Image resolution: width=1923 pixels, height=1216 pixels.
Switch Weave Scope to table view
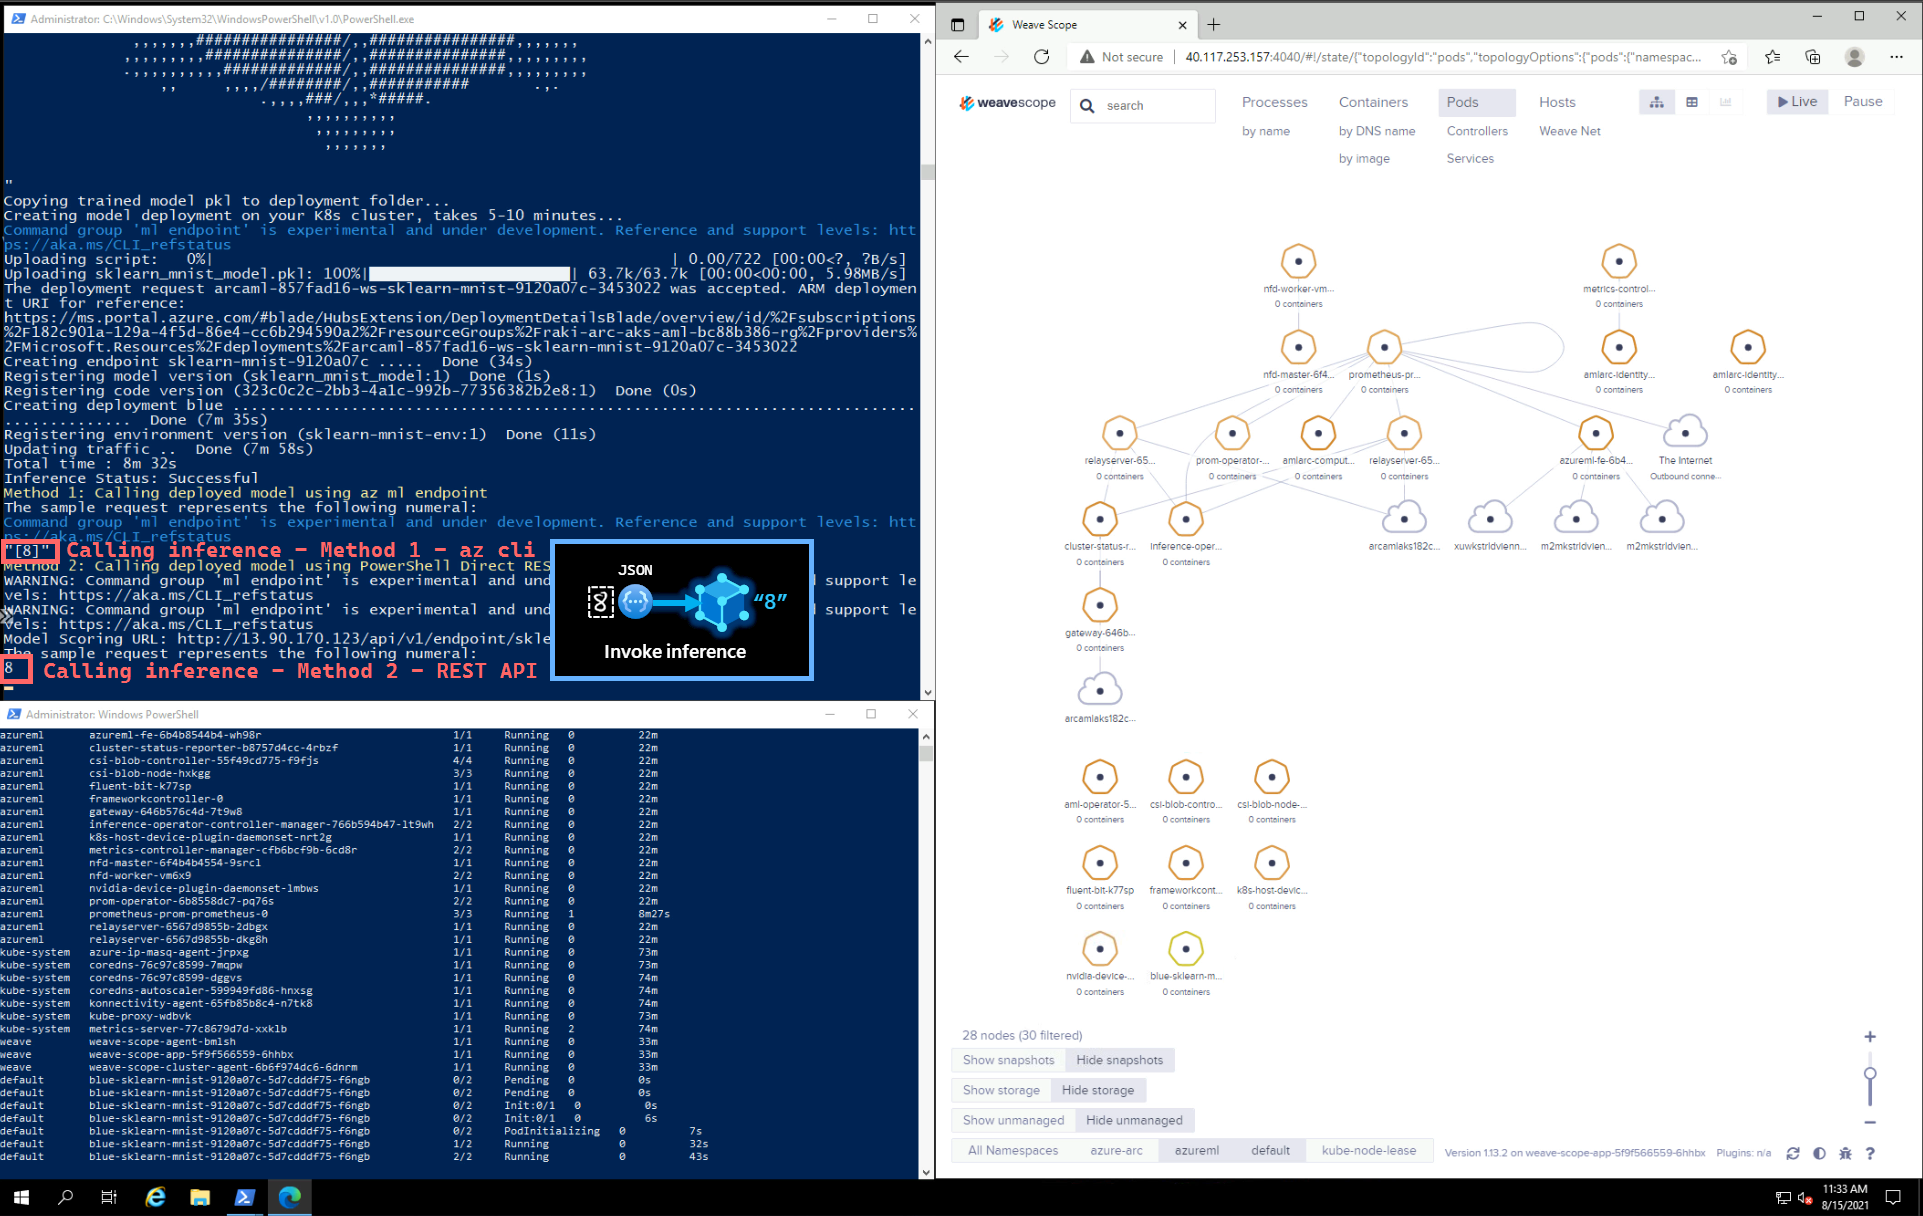1692,102
